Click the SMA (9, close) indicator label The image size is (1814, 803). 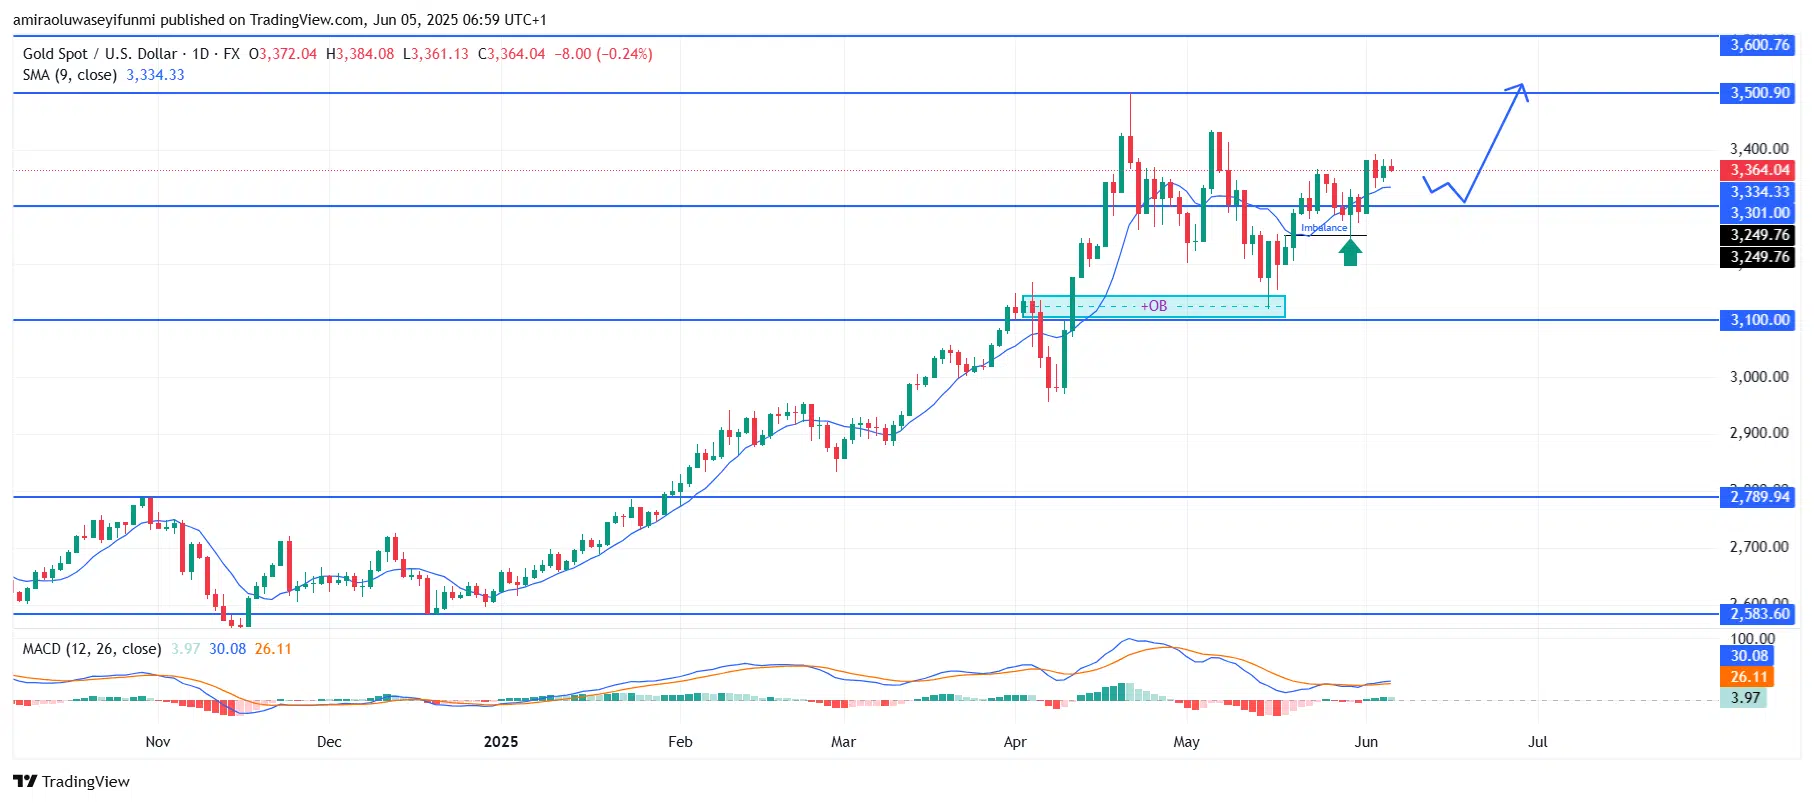(70, 75)
